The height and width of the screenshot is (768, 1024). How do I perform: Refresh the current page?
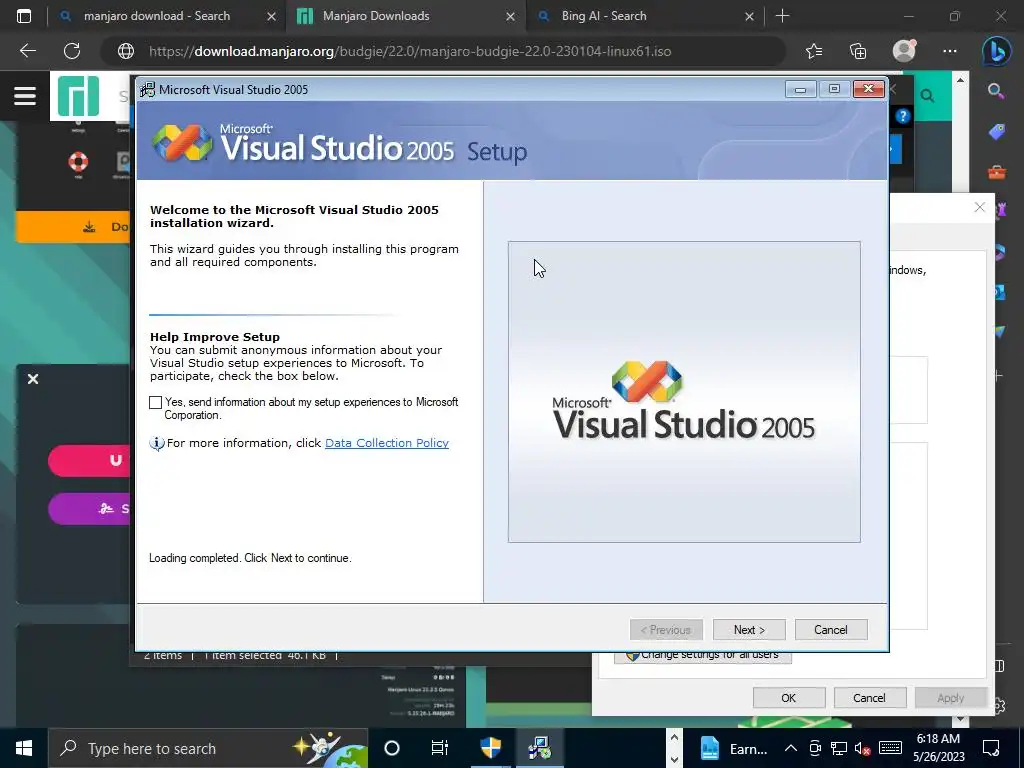pyautogui.click(x=72, y=51)
